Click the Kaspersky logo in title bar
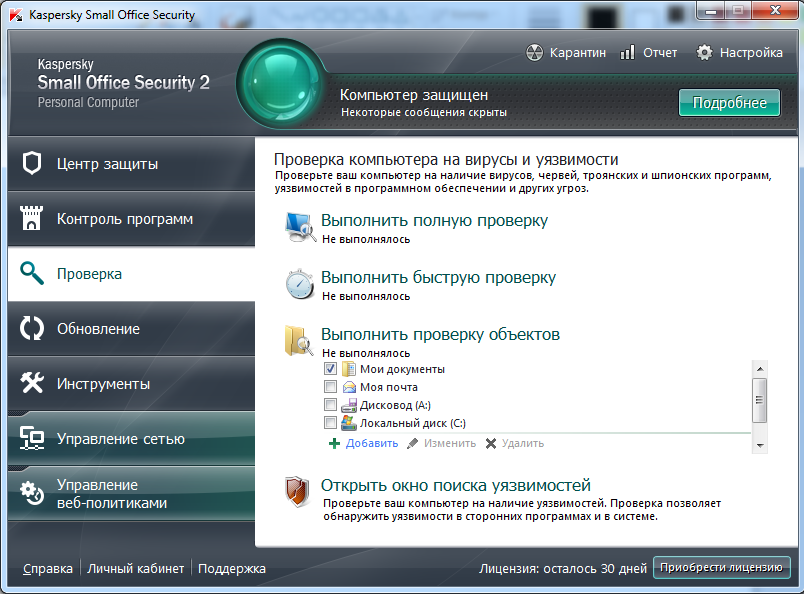This screenshot has height=594, width=804. point(16,15)
